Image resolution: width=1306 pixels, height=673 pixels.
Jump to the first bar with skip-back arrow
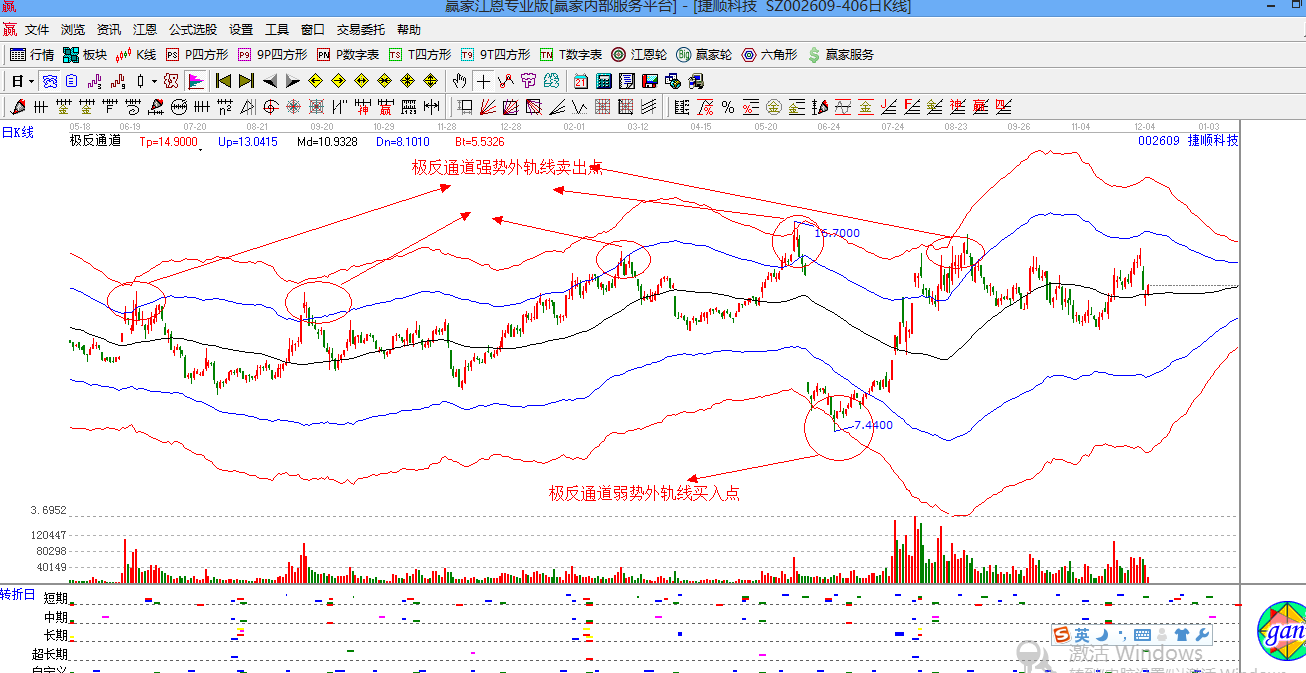(222, 81)
